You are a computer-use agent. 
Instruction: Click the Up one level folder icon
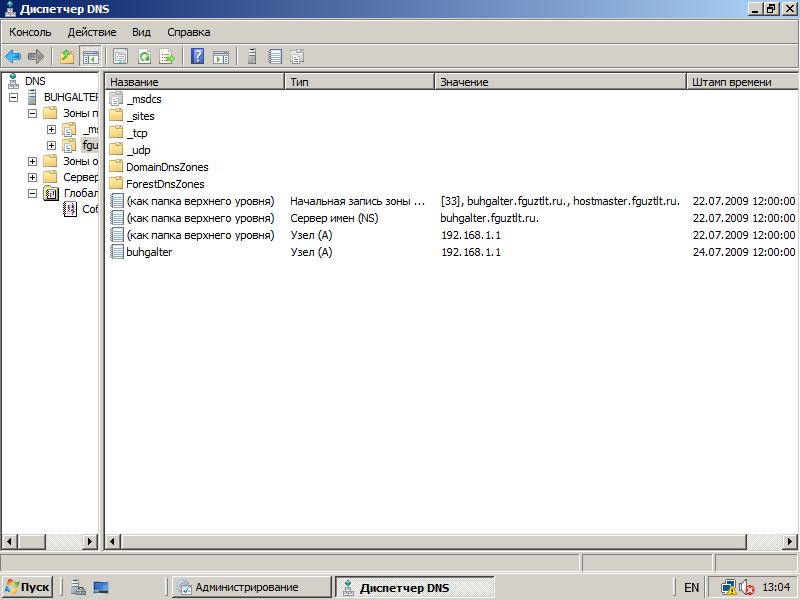point(67,57)
